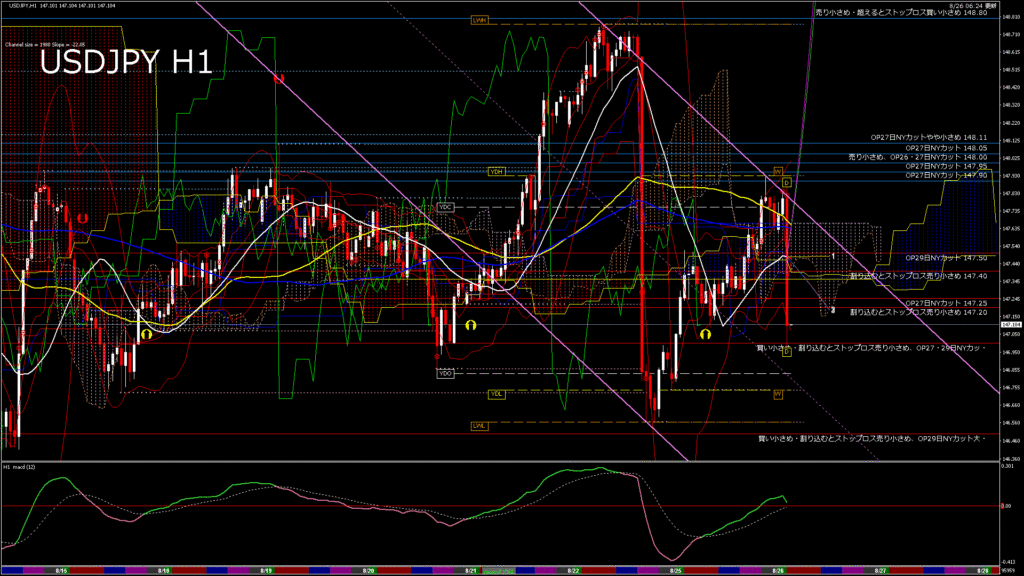Select the YDO yesterday-open label
Viewport: 1024px width, 576px height.
click(x=446, y=374)
